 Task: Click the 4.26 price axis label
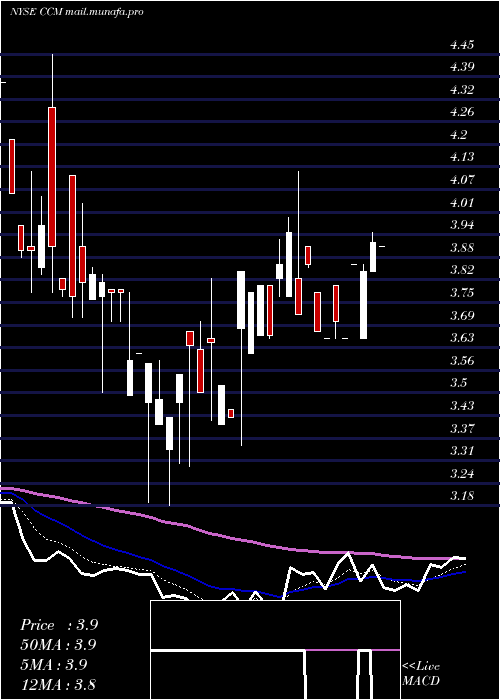click(462, 112)
